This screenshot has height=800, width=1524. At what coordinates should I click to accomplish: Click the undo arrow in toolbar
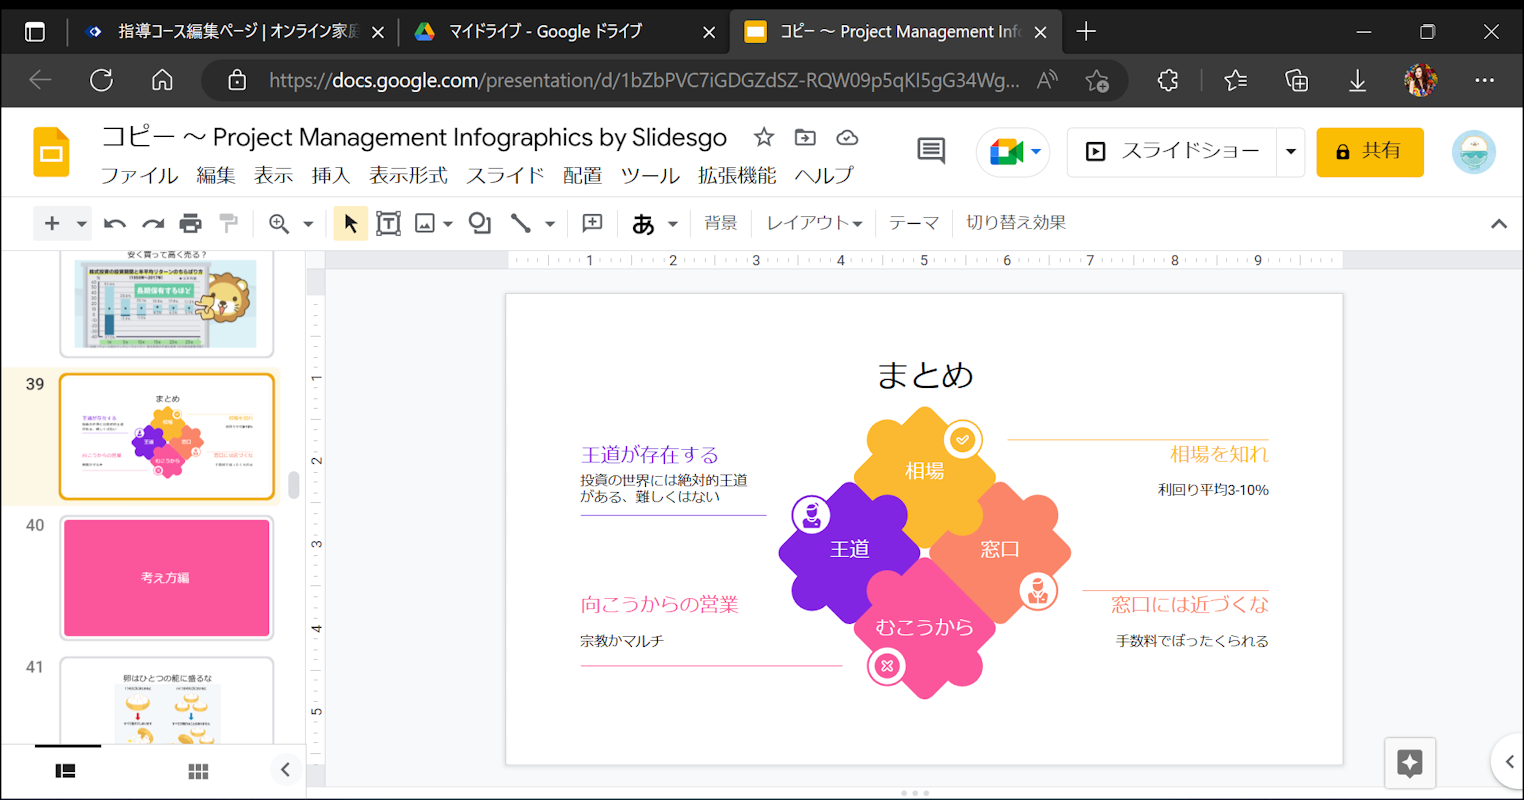(x=115, y=223)
